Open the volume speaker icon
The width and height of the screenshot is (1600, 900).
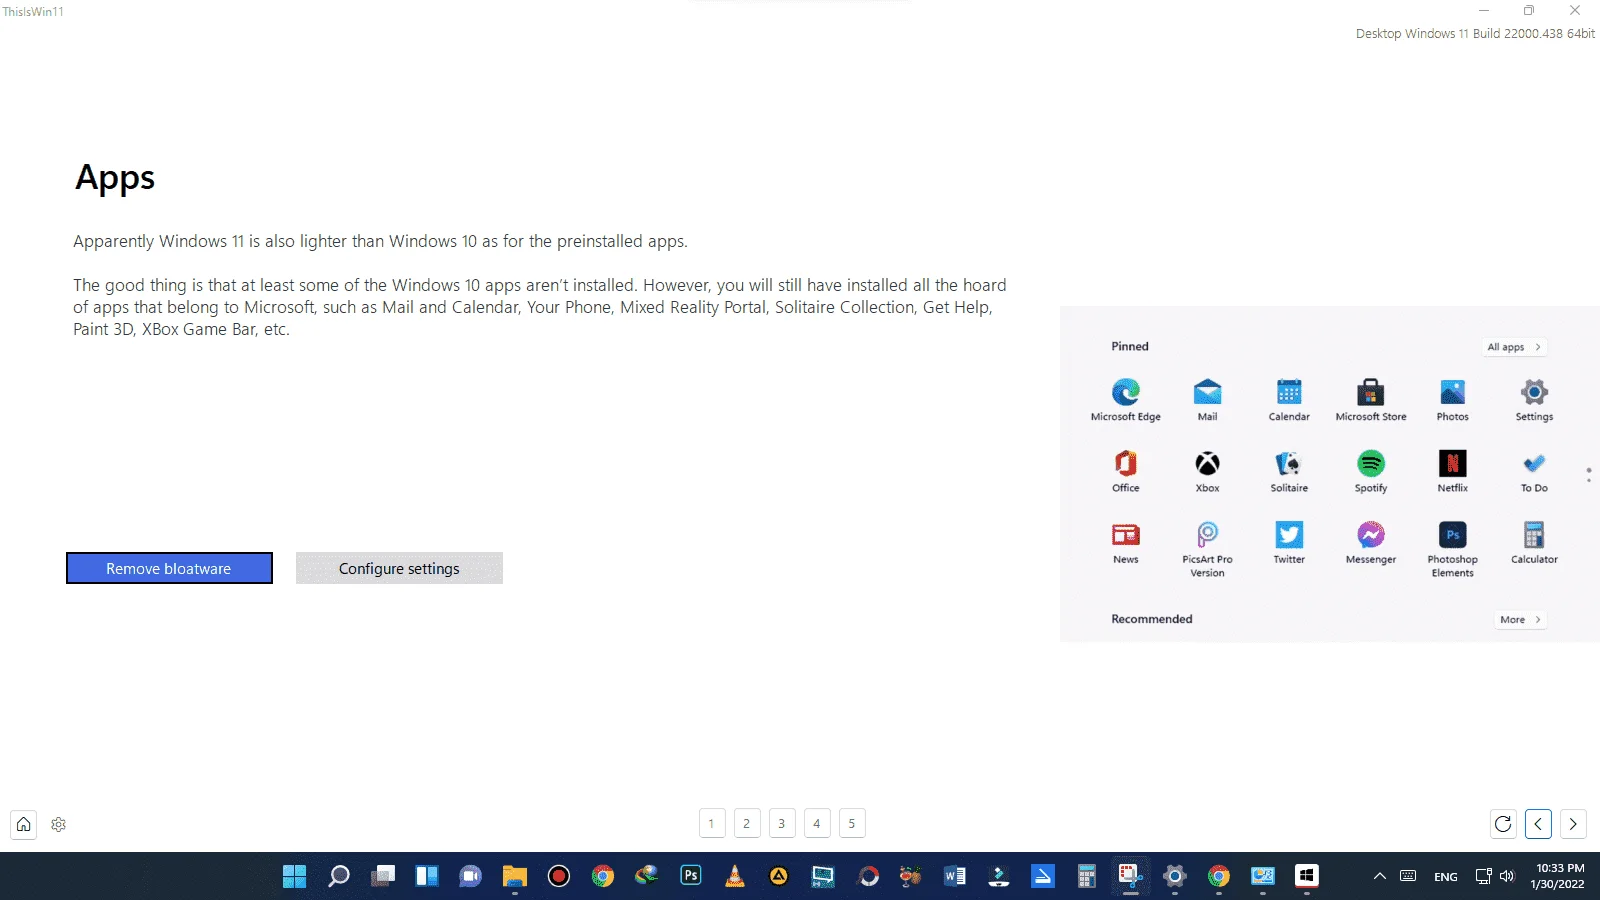pos(1507,876)
